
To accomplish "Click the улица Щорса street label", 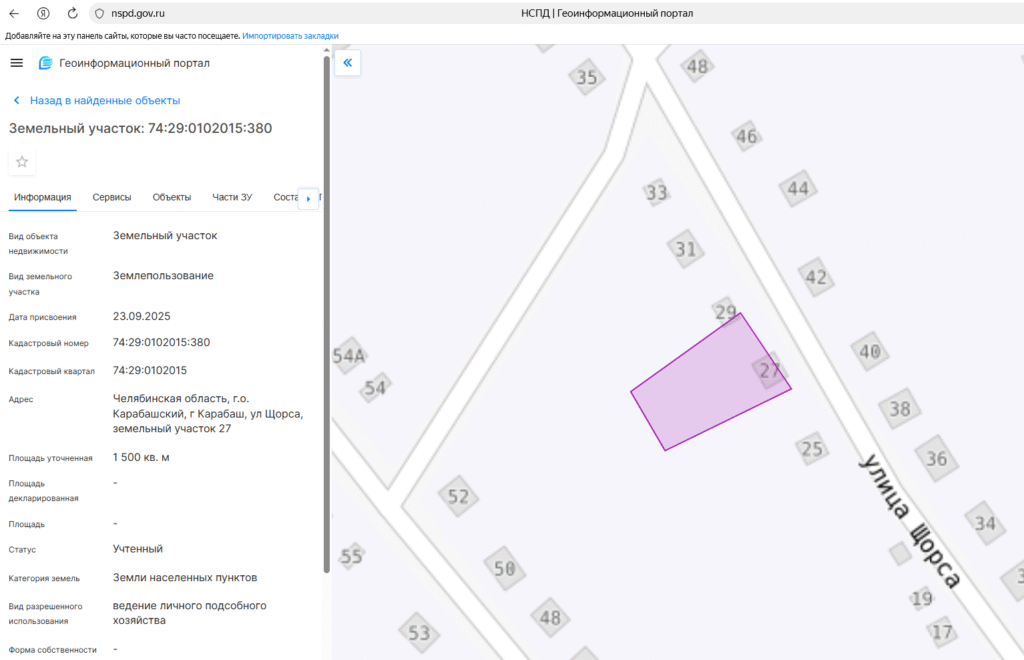I will point(910,520).
